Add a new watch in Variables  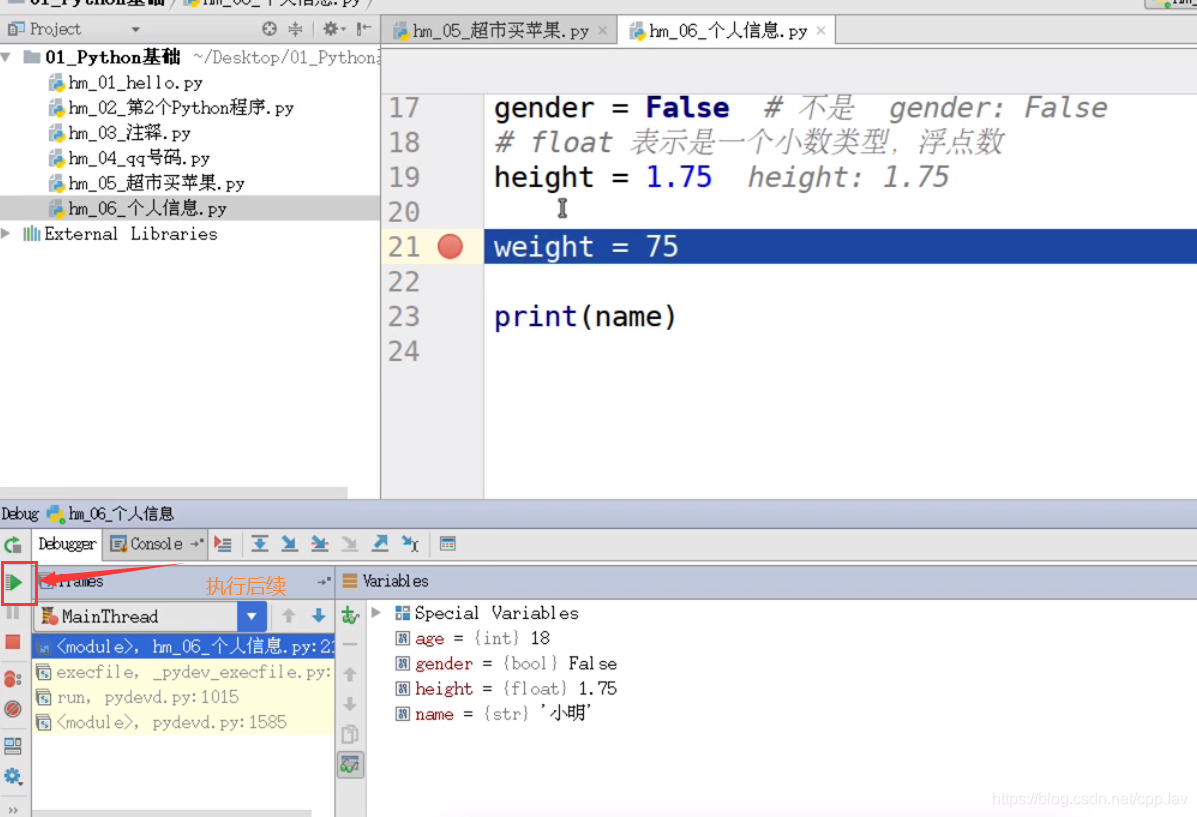click(x=350, y=615)
